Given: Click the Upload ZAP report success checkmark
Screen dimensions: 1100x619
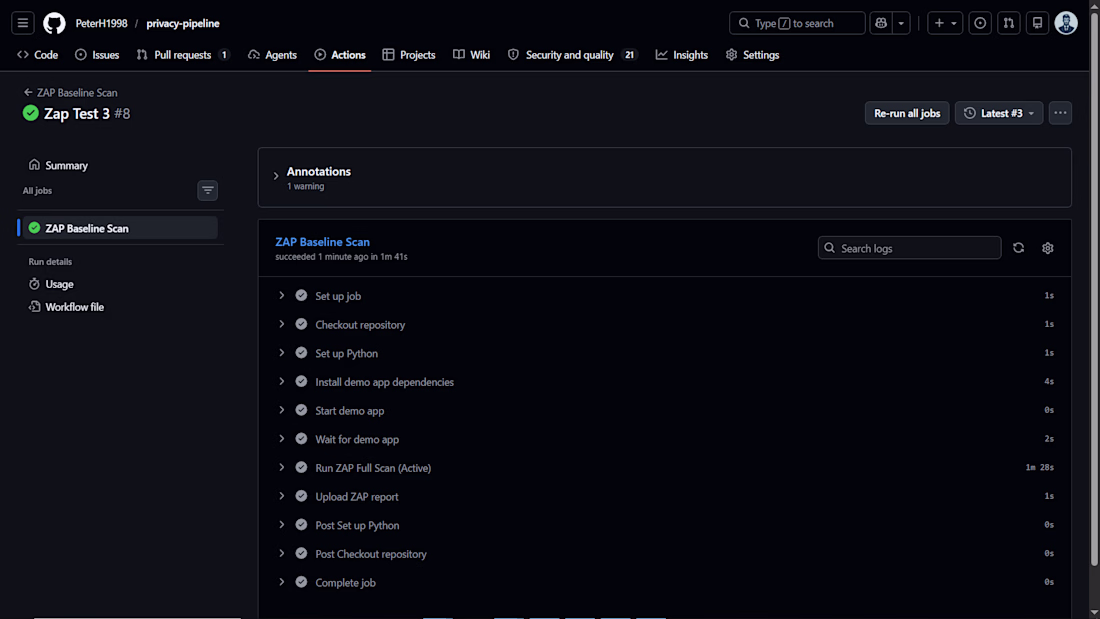Looking at the screenshot, I should coord(301,496).
